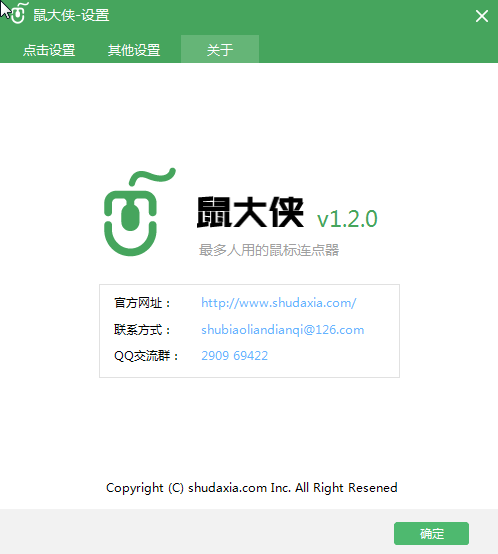This screenshot has height=554, width=498.
Task: Close the settings window with the X
Action: pos(482,16)
